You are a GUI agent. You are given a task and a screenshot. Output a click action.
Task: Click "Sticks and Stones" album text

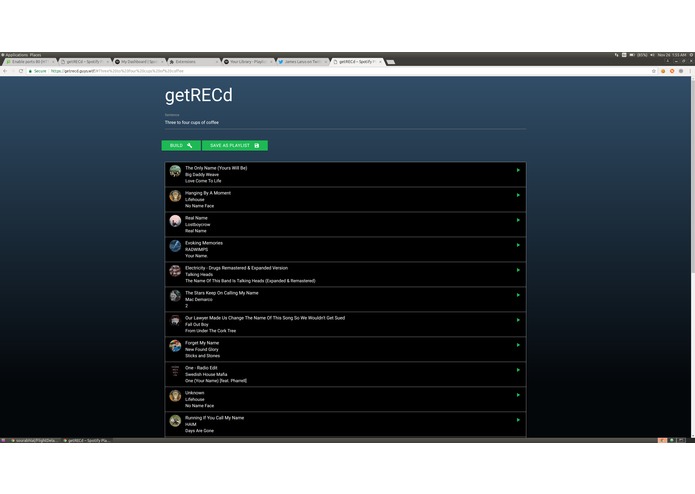202,356
